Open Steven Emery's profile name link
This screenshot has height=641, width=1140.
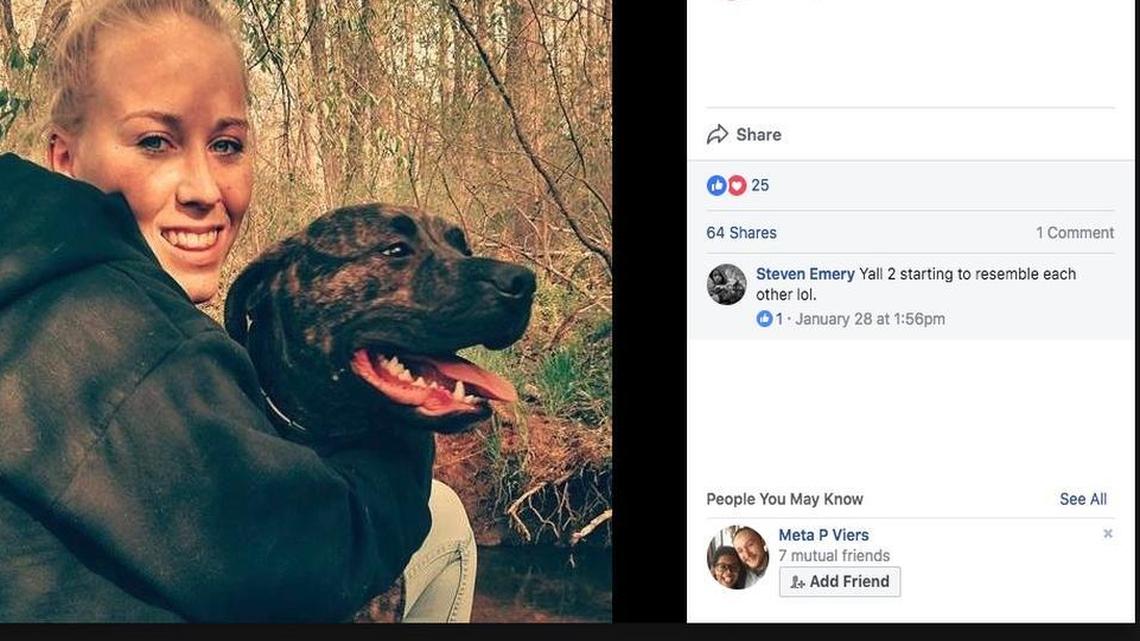click(x=805, y=273)
